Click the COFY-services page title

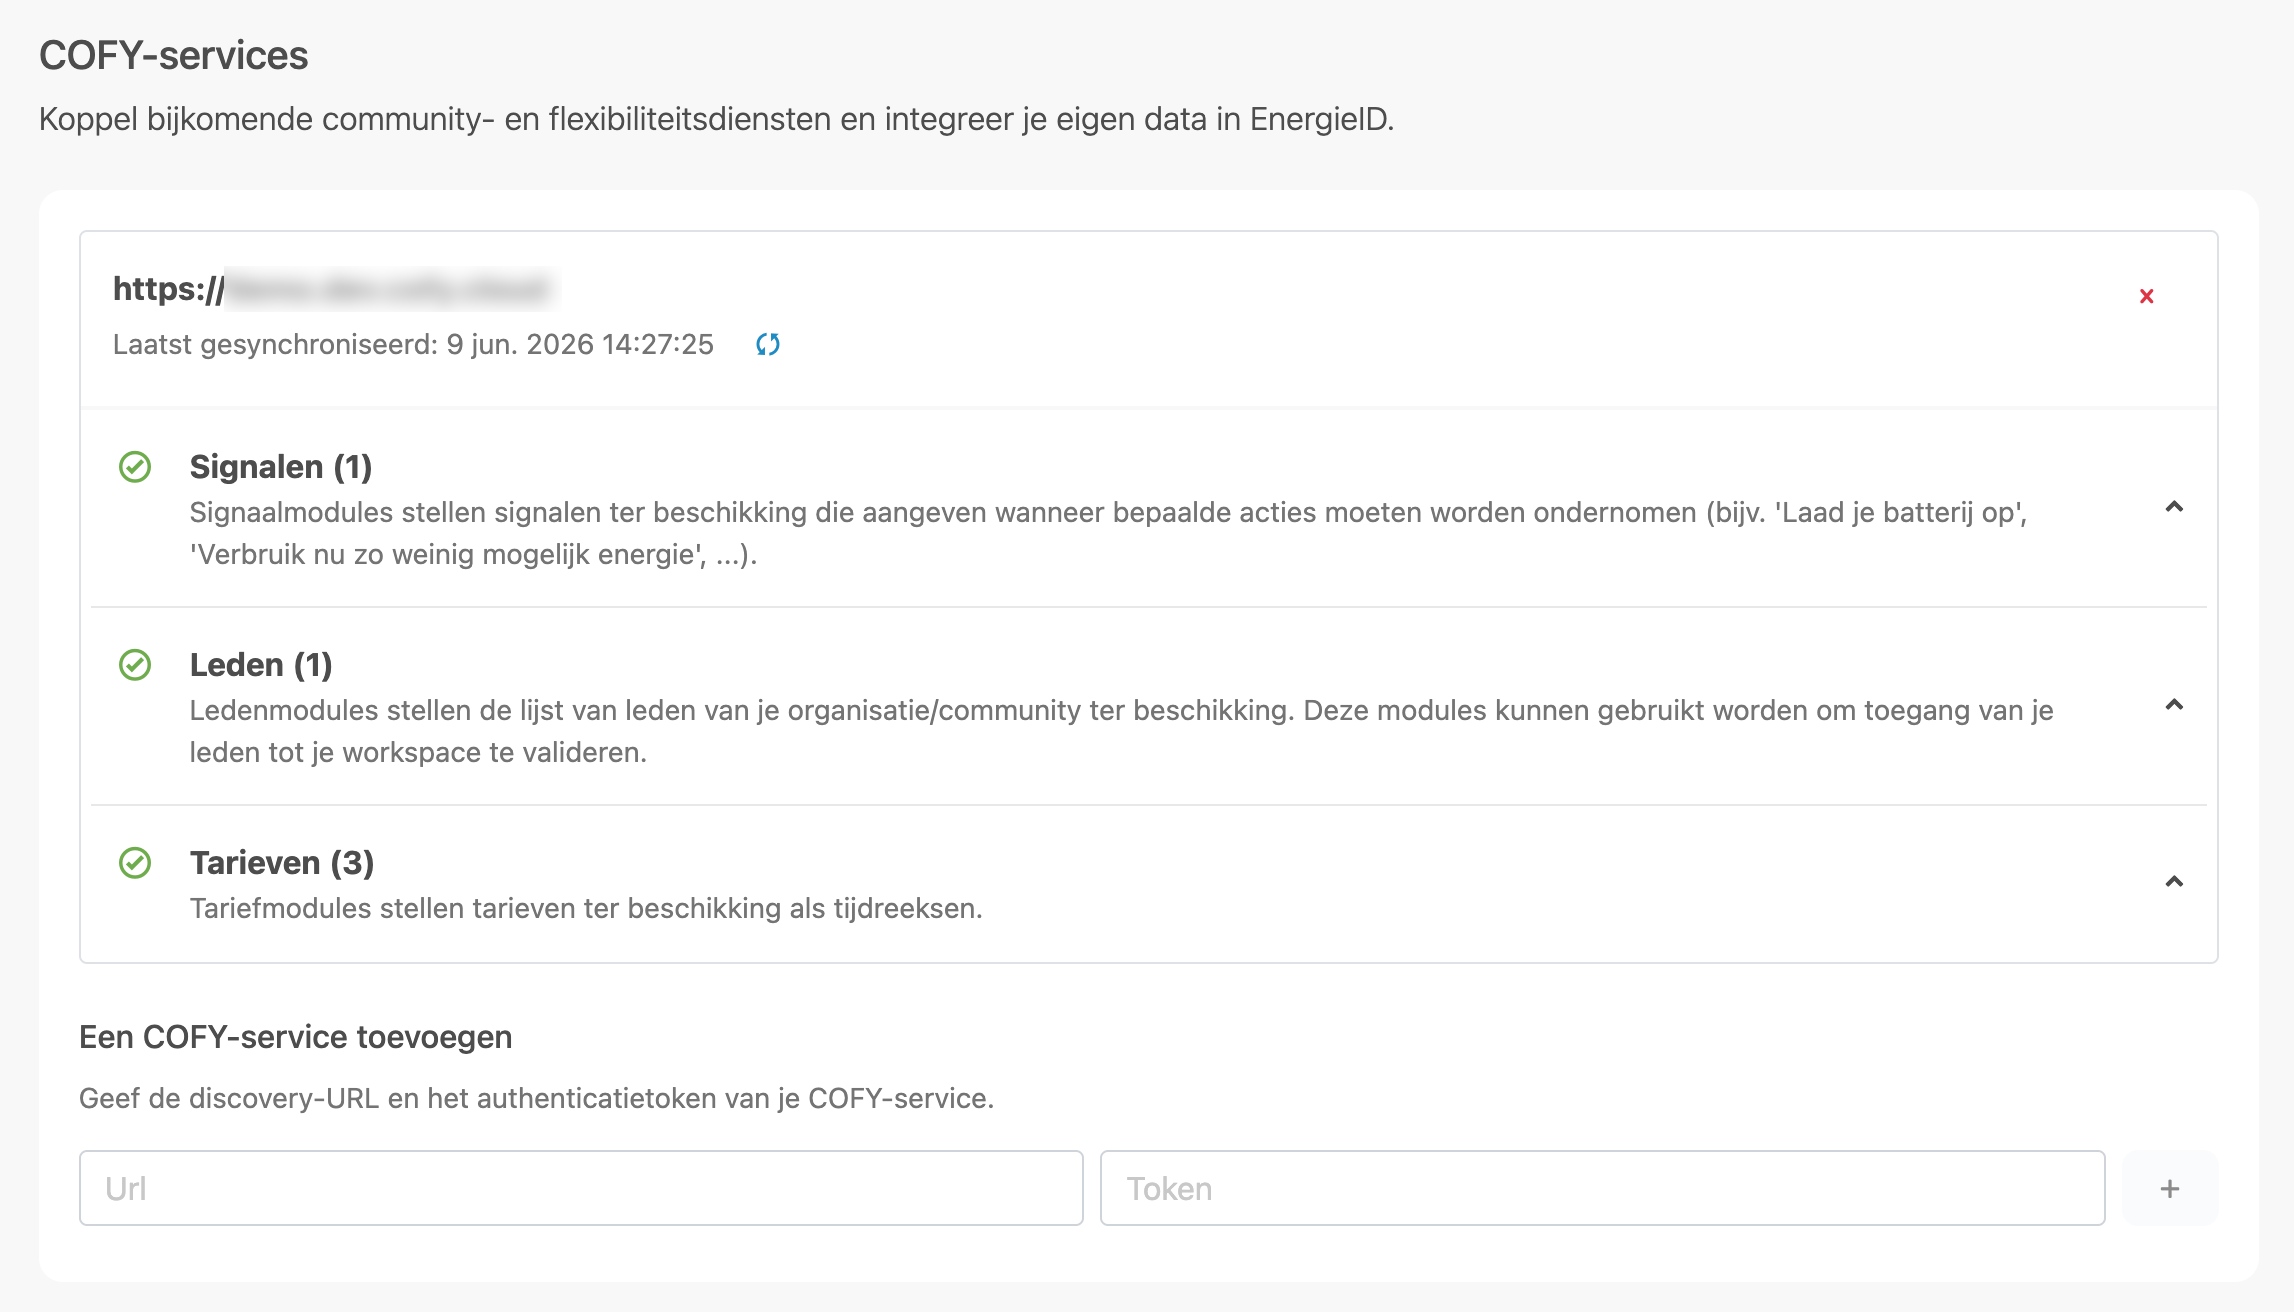point(174,56)
